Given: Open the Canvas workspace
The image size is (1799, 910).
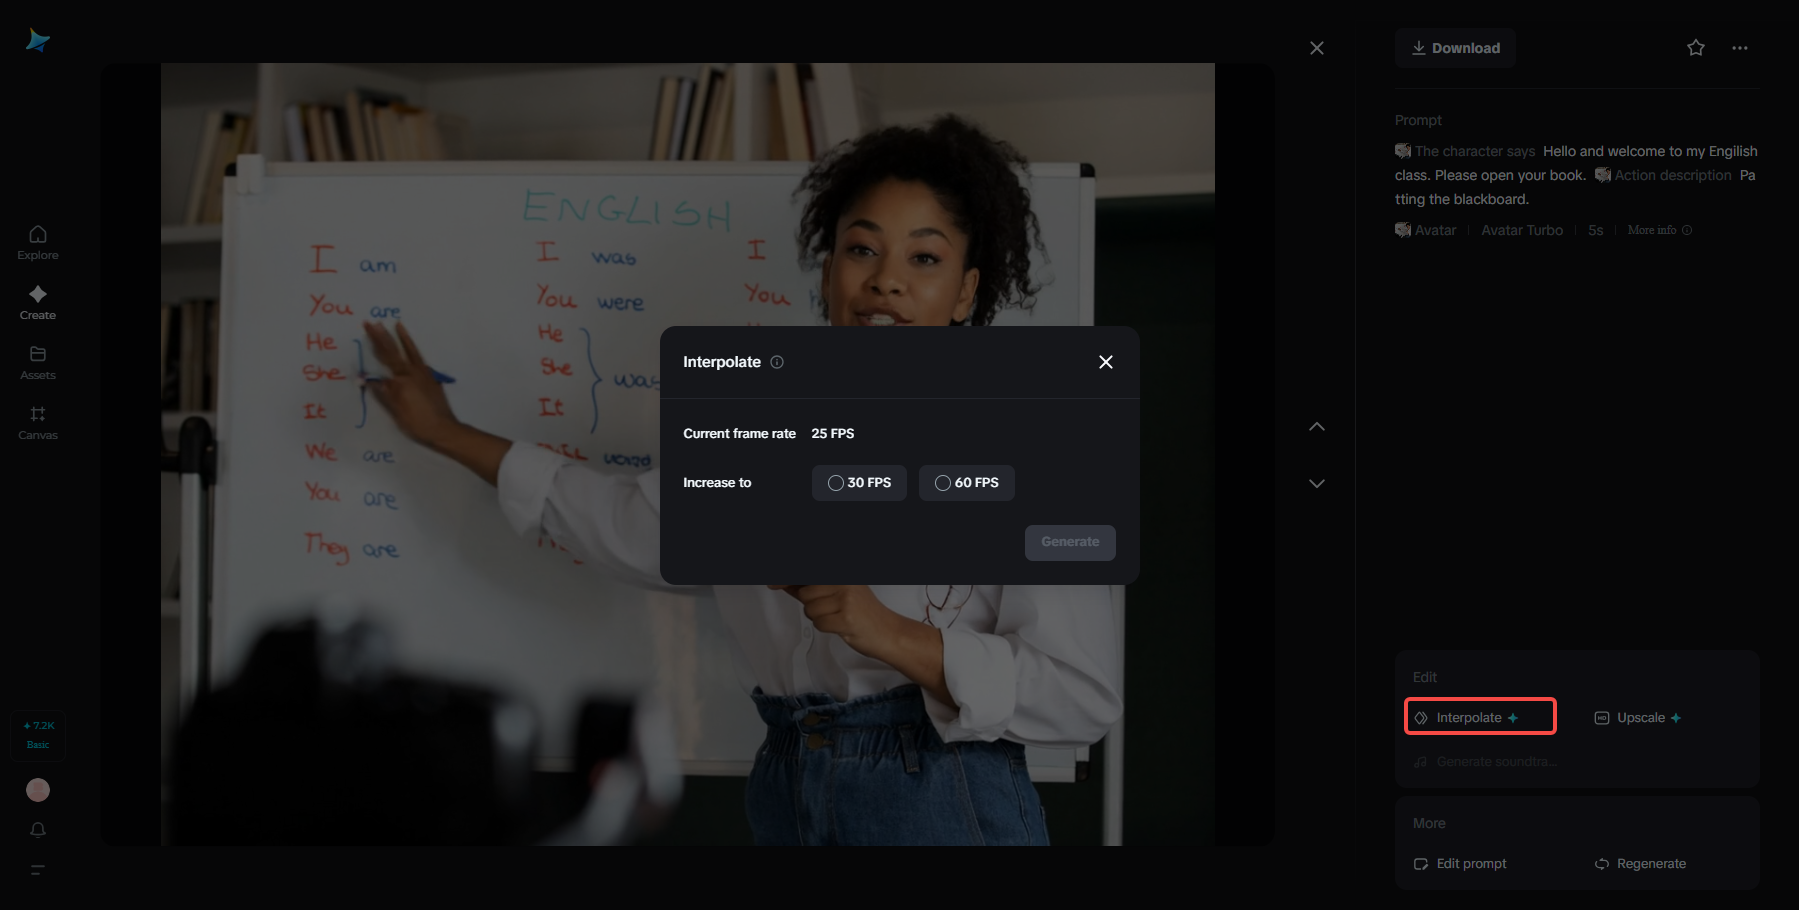Looking at the screenshot, I should 38,423.
